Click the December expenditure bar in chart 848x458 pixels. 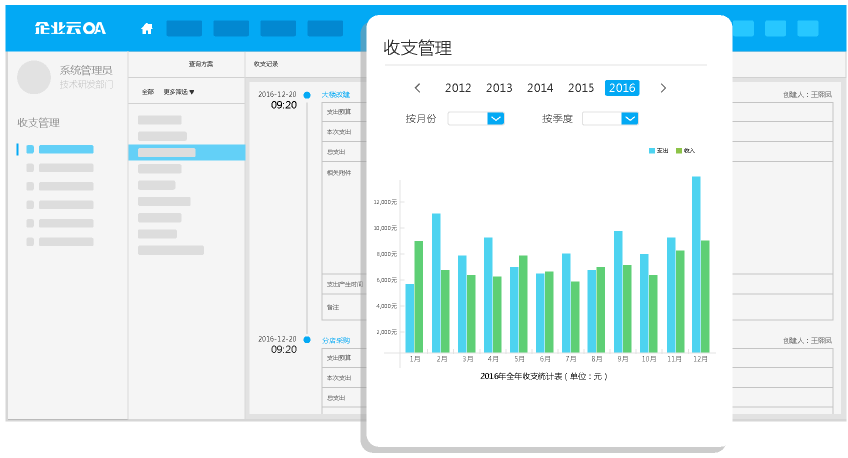pyautogui.click(x=696, y=265)
